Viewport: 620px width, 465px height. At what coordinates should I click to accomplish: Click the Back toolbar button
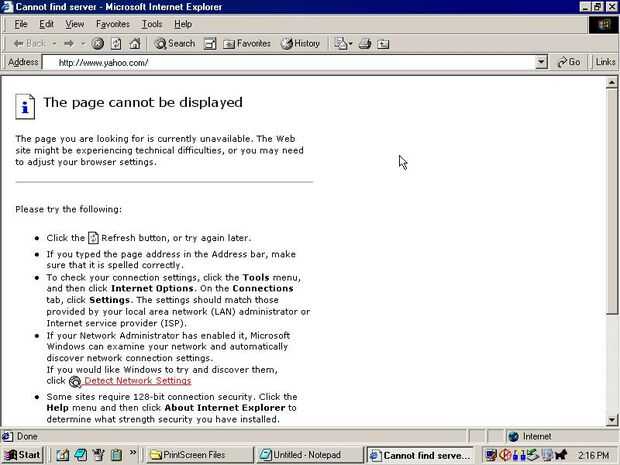pyautogui.click(x=28, y=43)
